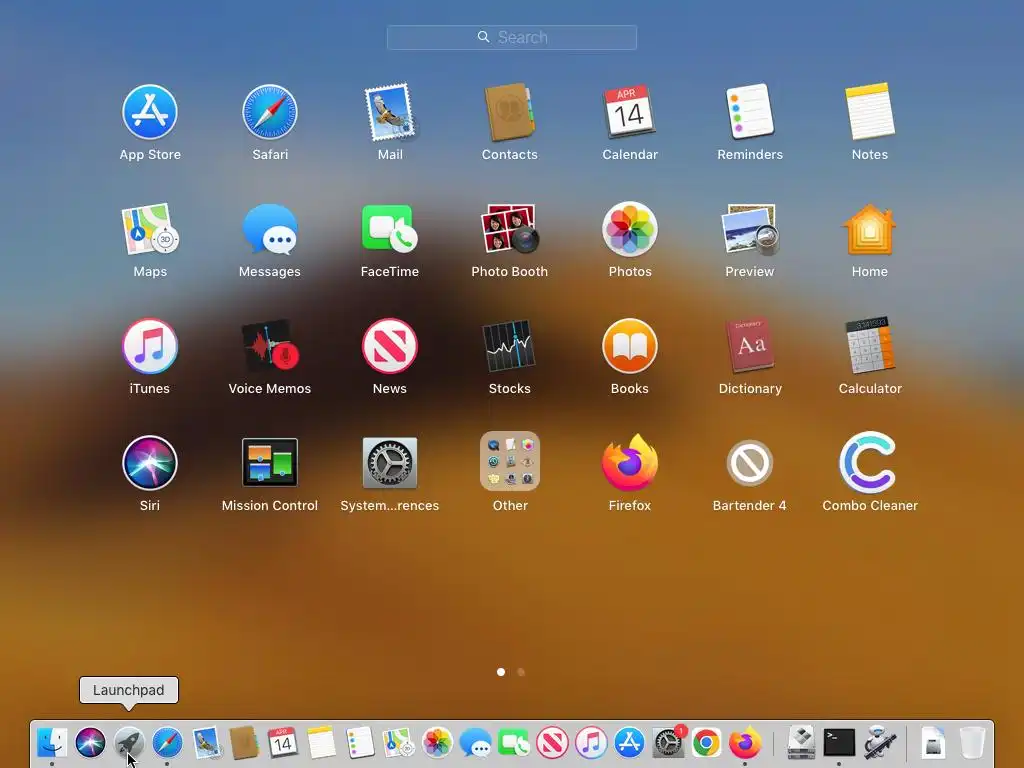
Task: Open the Trash in the Dock
Action: pos(972,743)
